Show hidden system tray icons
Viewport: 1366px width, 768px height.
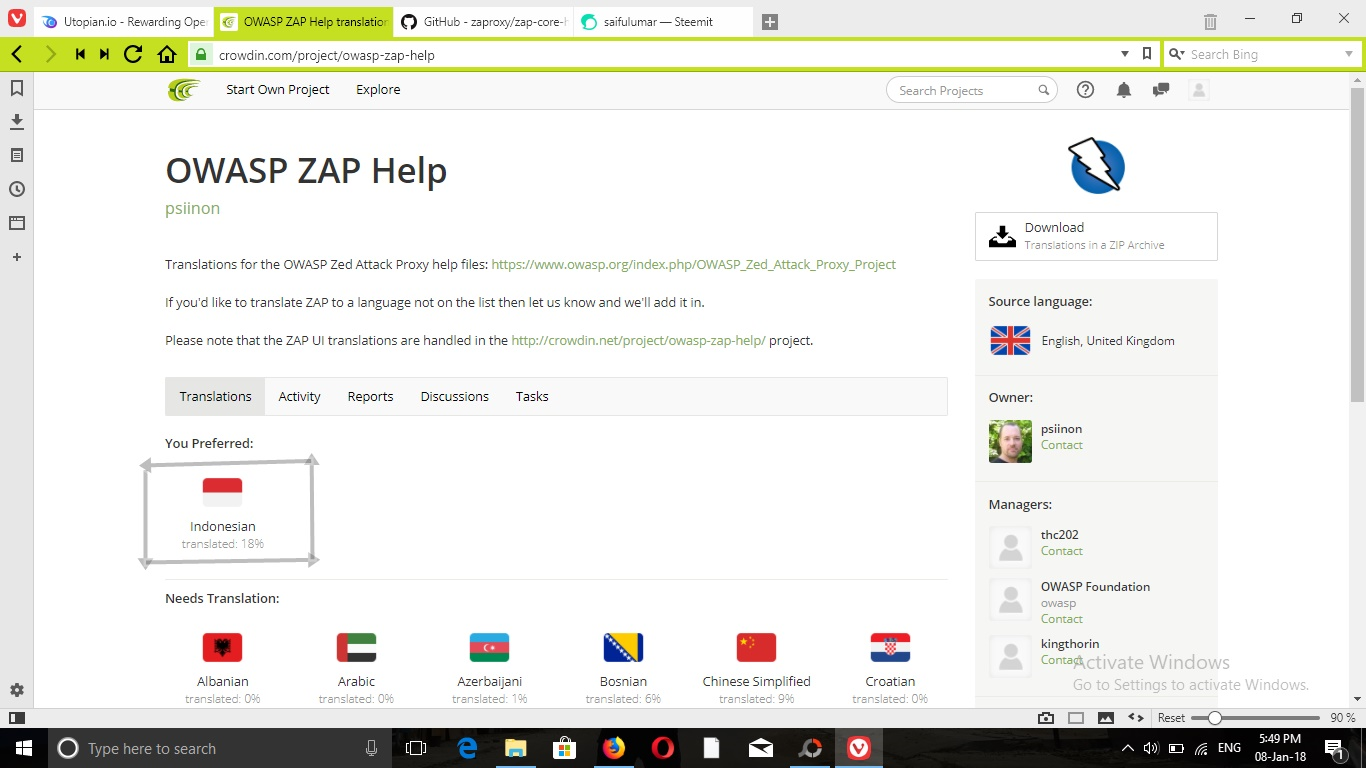coord(1129,748)
